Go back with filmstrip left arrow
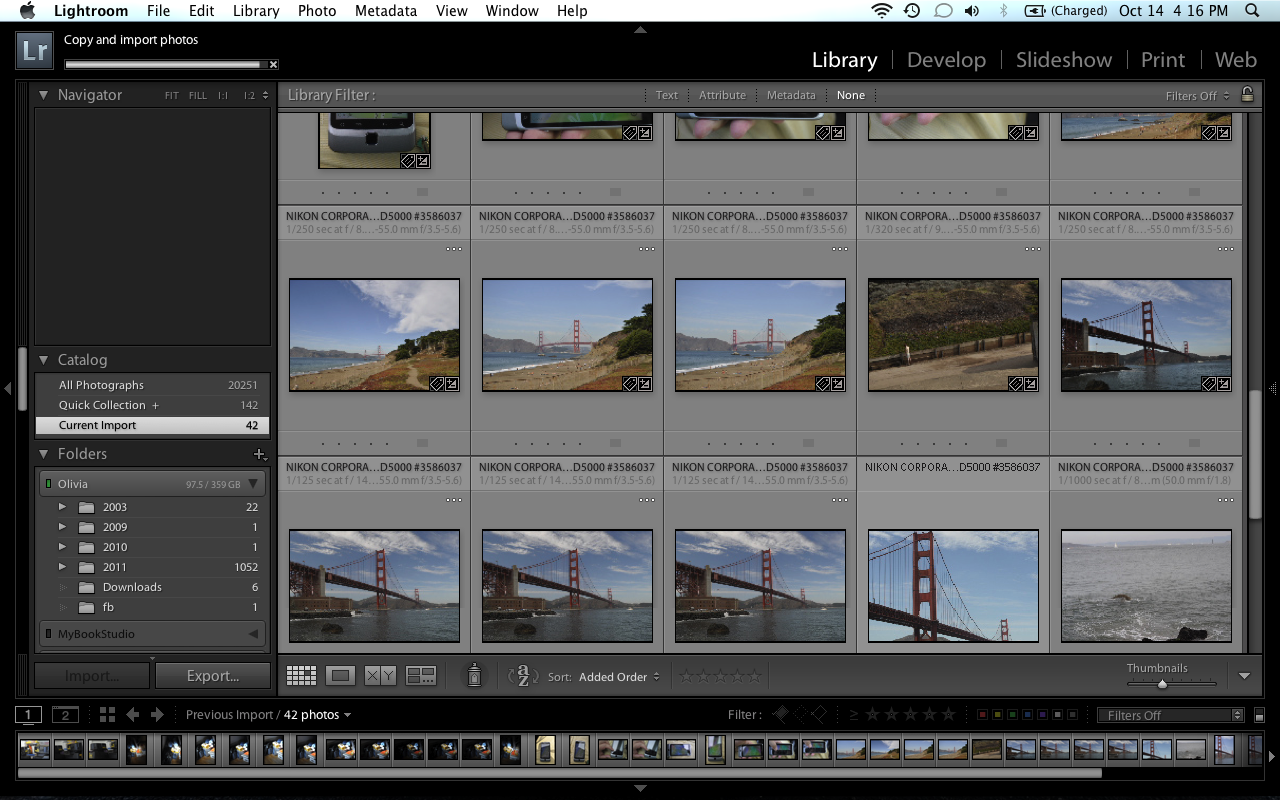1280x800 pixels. click(133, 714)
